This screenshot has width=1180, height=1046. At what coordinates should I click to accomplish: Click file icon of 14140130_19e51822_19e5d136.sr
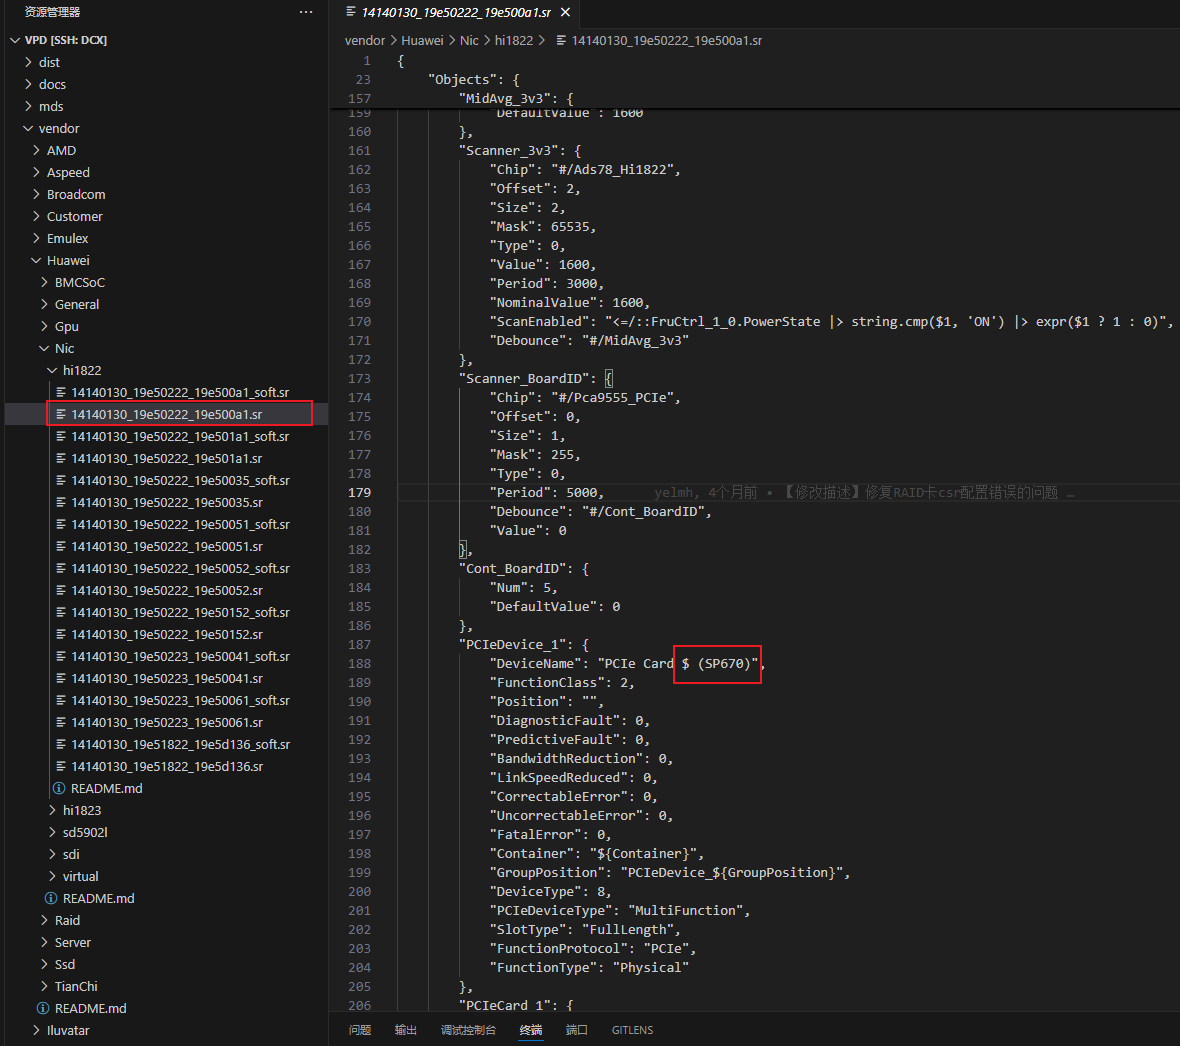(61, 766)
